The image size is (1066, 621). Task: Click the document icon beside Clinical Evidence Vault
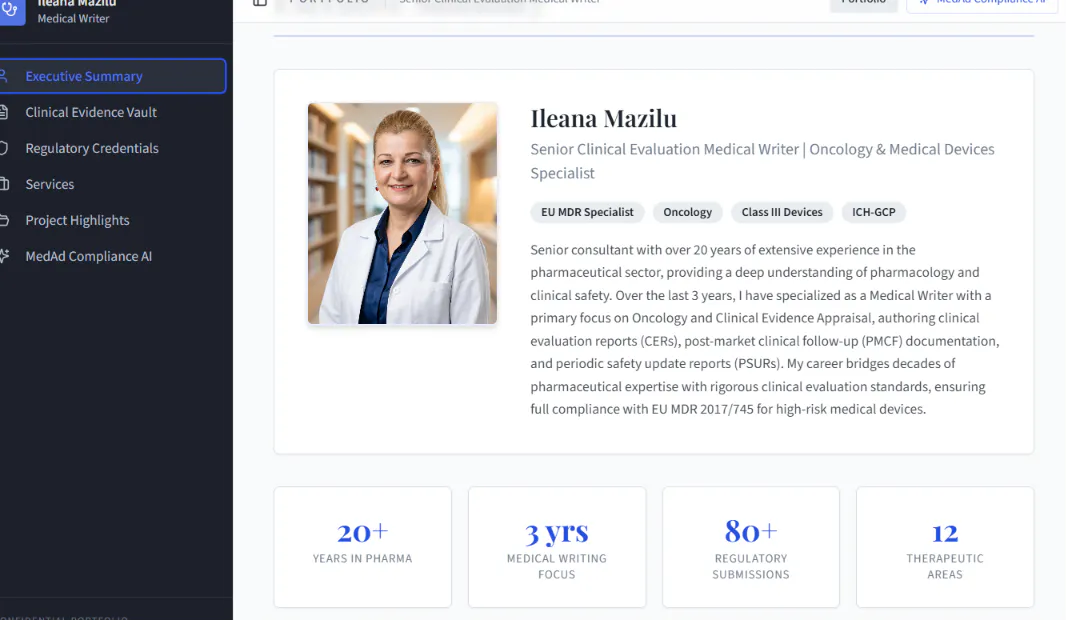[4, 112]
